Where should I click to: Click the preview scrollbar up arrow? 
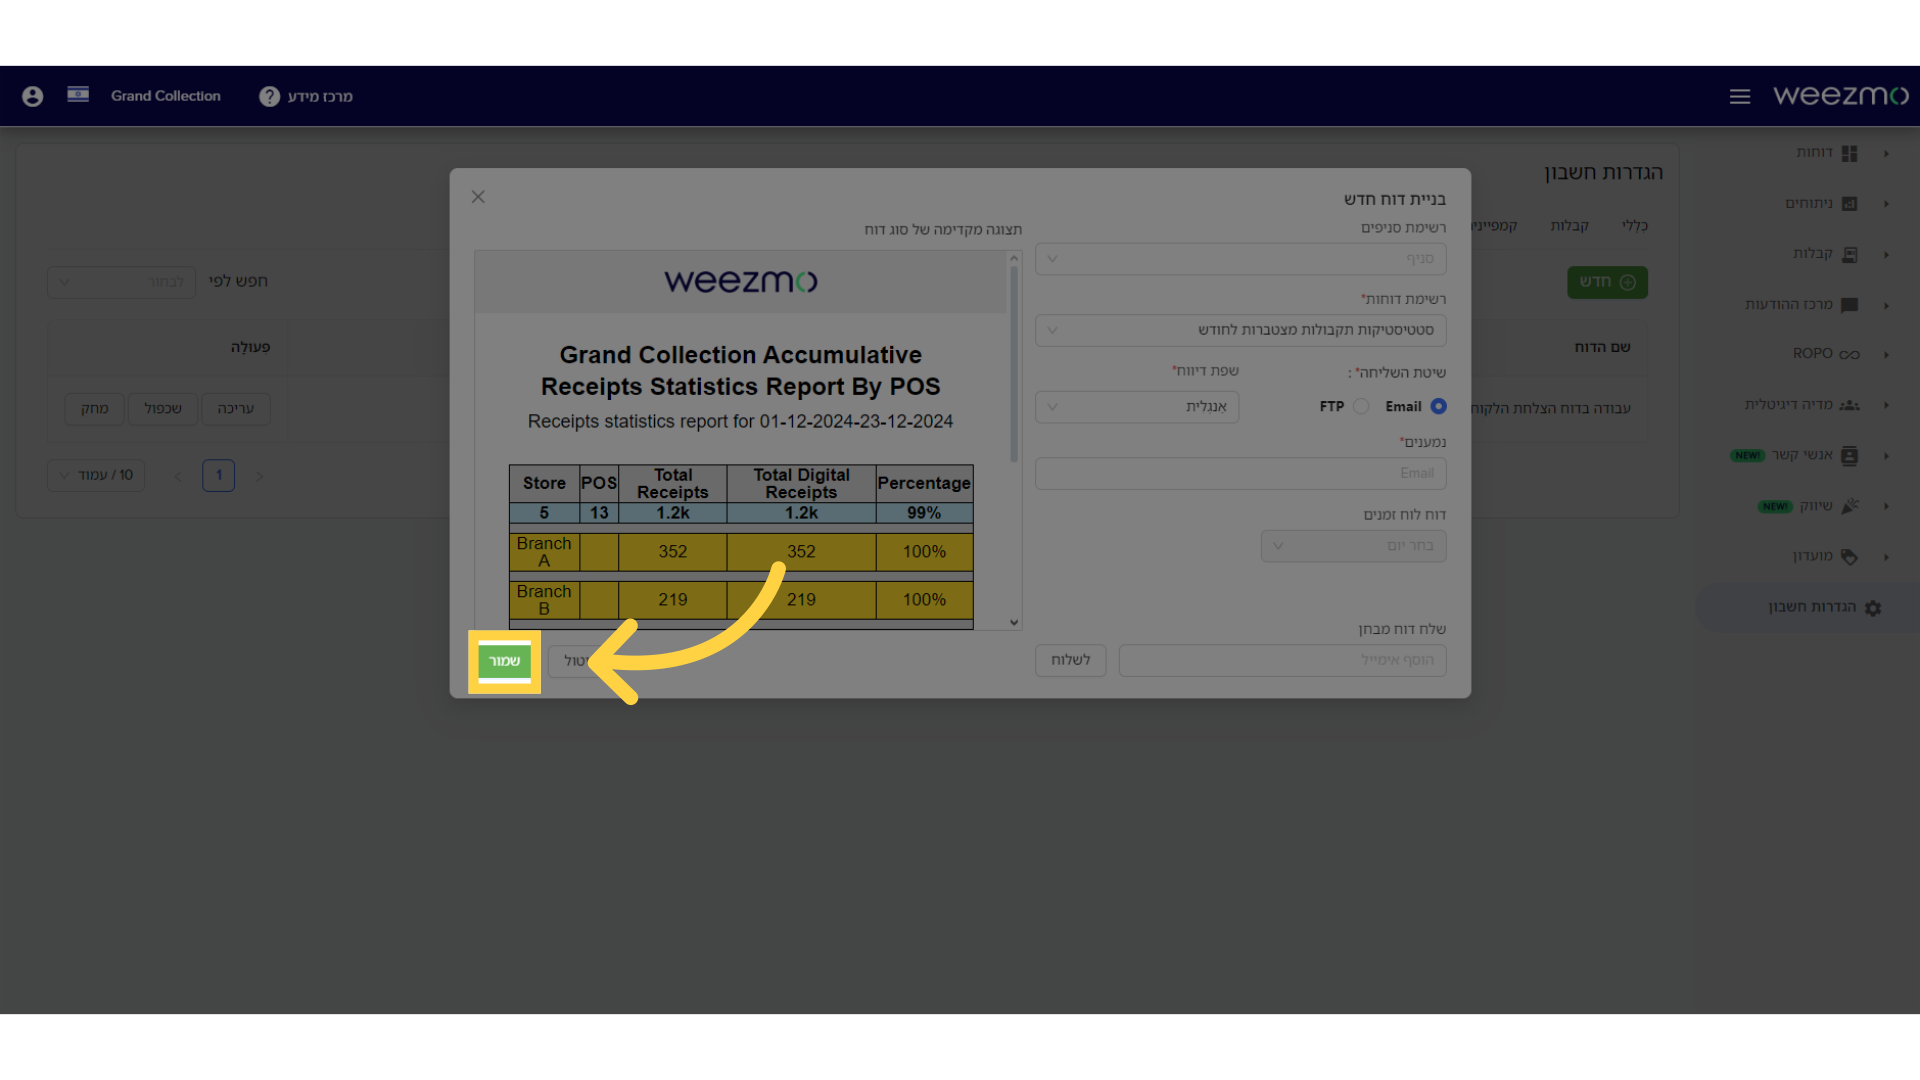(1014, 259)
